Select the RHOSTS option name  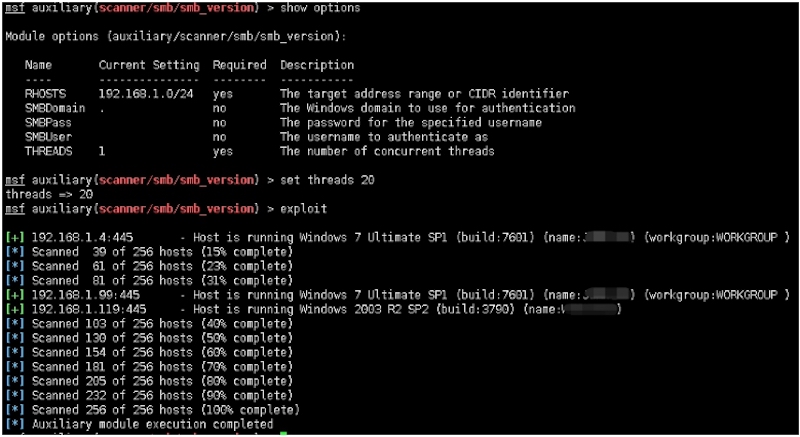click(x=45, y=93)
